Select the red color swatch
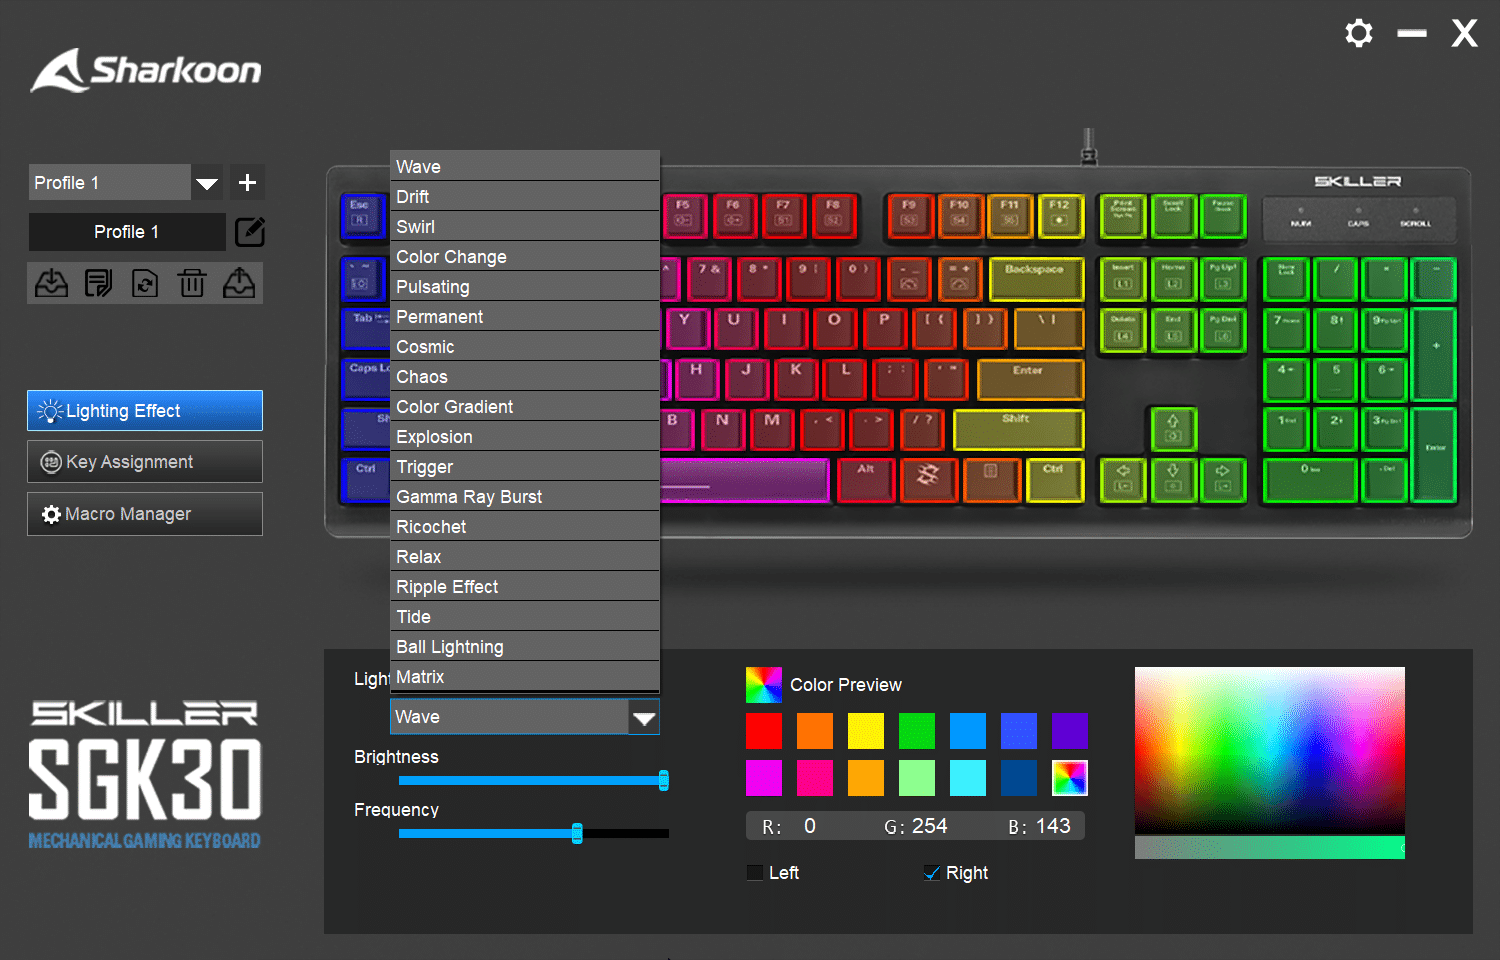1500x960 pixels. tap(764, 731)
